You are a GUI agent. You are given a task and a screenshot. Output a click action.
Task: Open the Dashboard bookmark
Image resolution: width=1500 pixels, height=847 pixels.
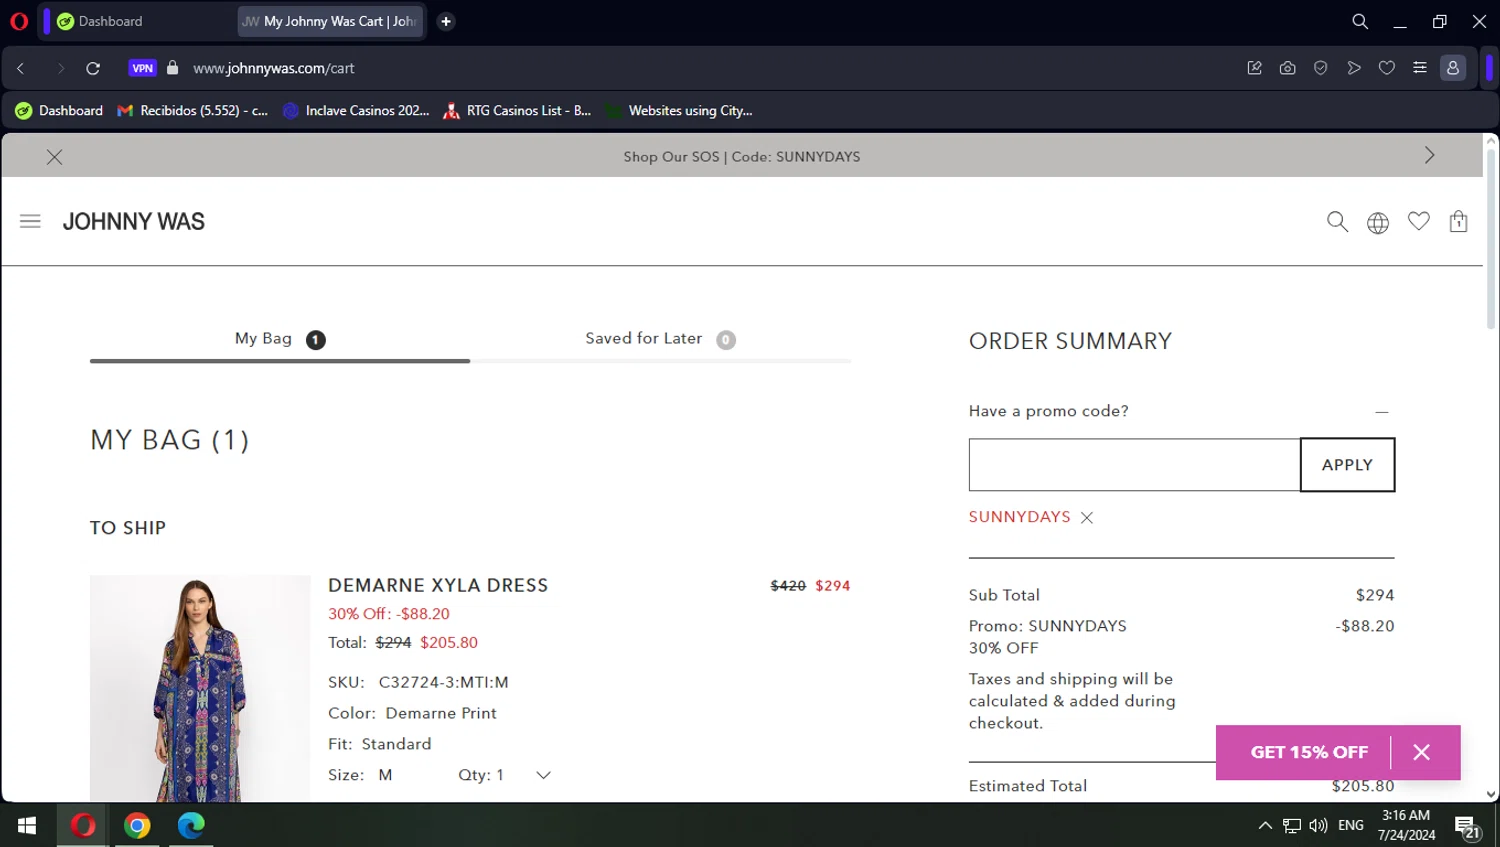59,111
